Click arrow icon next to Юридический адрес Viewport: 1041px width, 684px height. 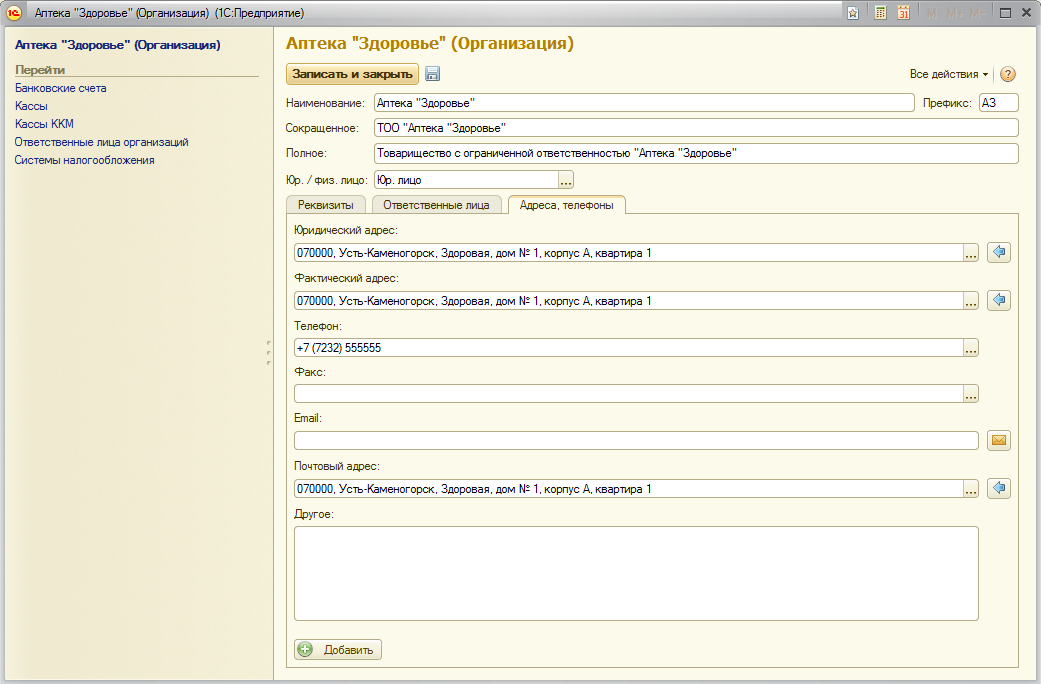pos(998,252)
